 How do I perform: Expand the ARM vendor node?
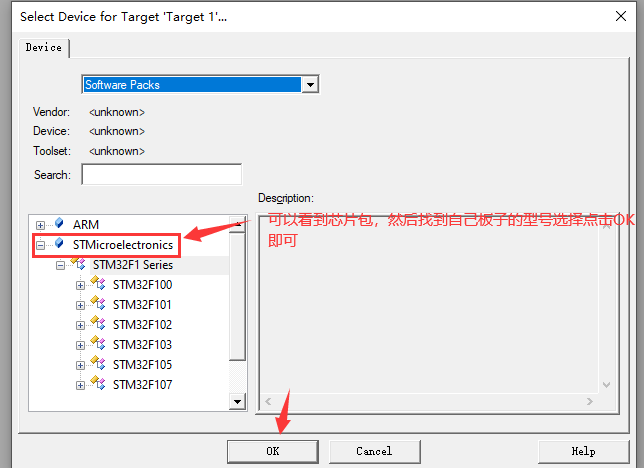(x=41, y=225)
